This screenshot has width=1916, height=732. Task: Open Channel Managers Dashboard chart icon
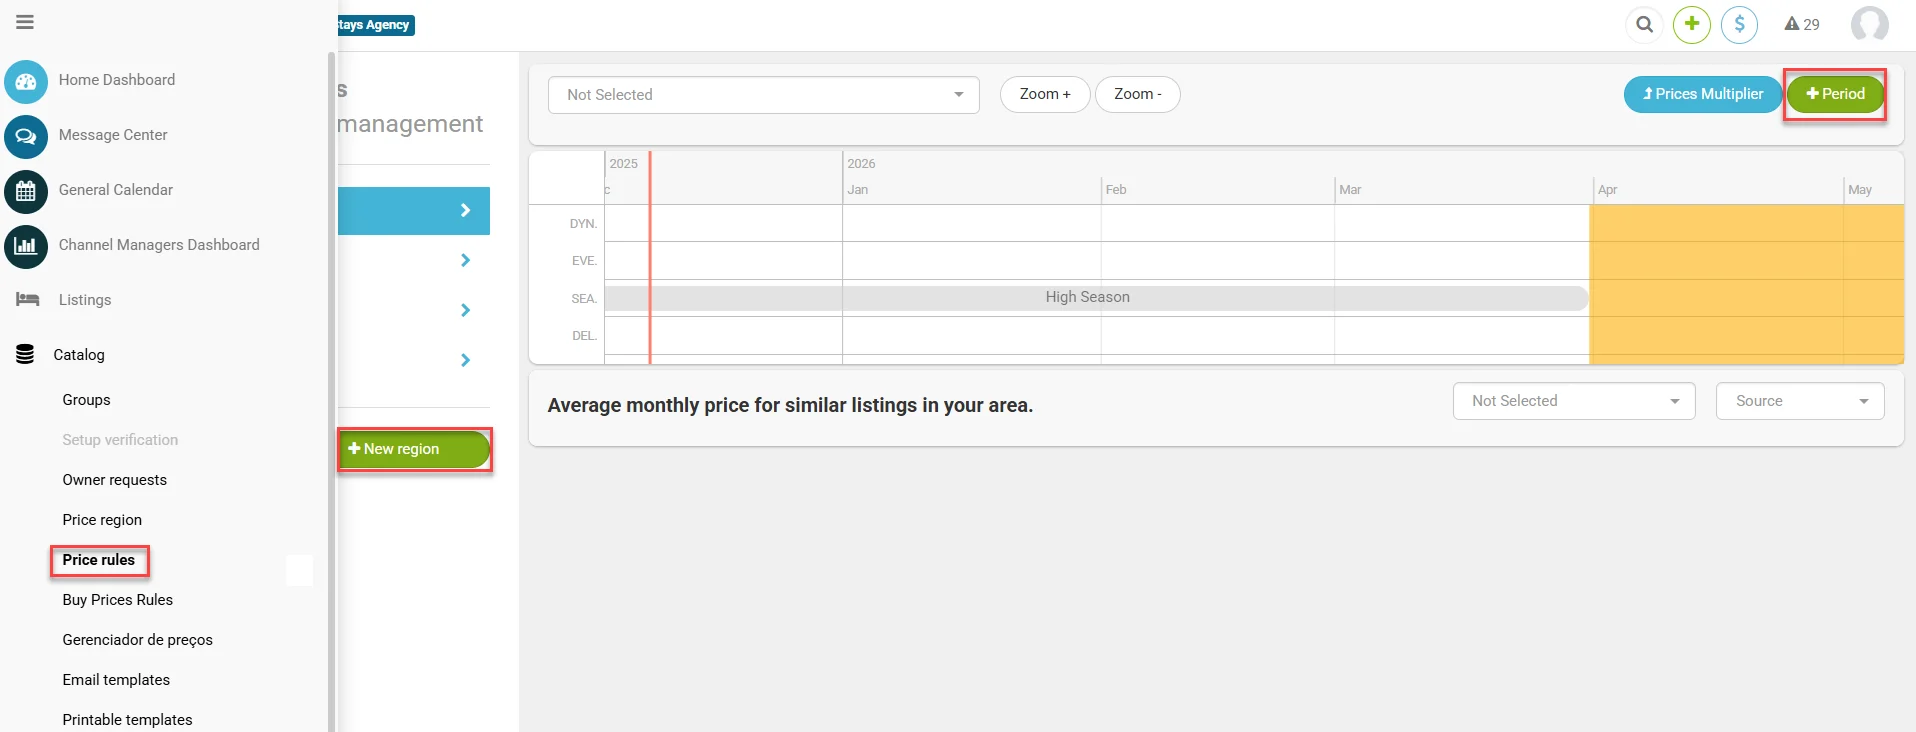[x=26, y=246]
